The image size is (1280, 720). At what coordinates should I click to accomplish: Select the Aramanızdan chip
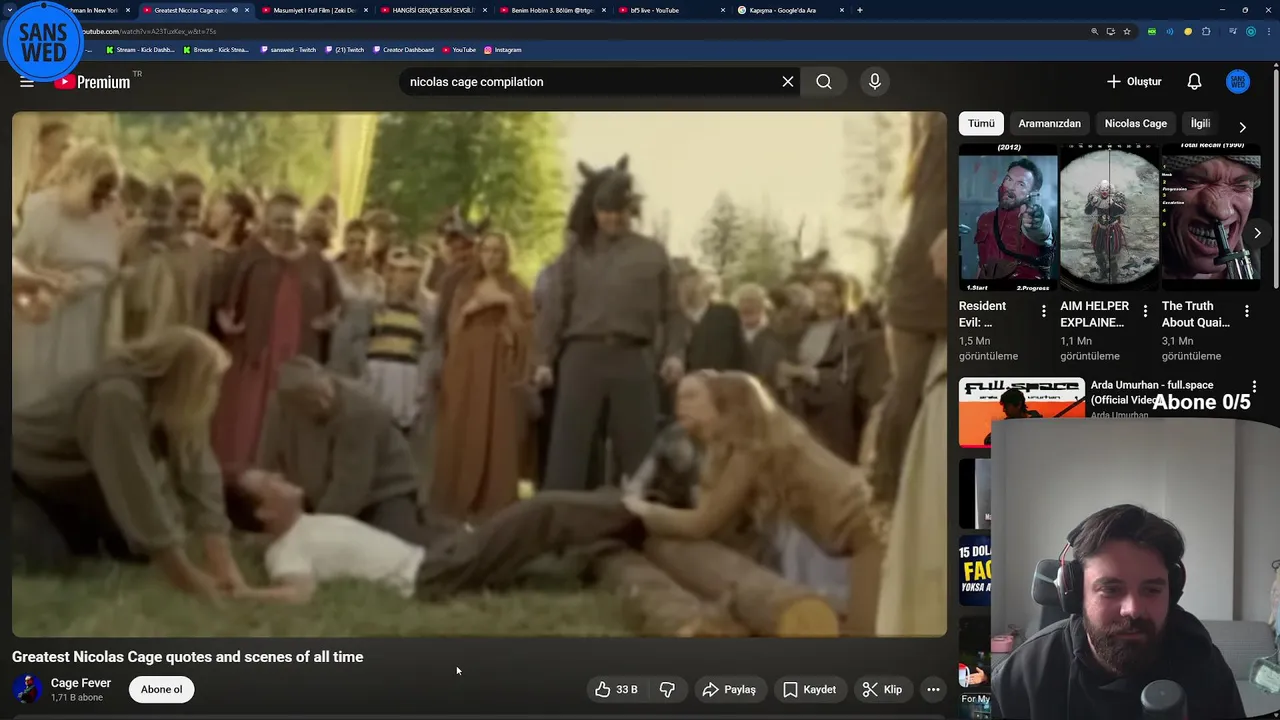coord(1049,123)
